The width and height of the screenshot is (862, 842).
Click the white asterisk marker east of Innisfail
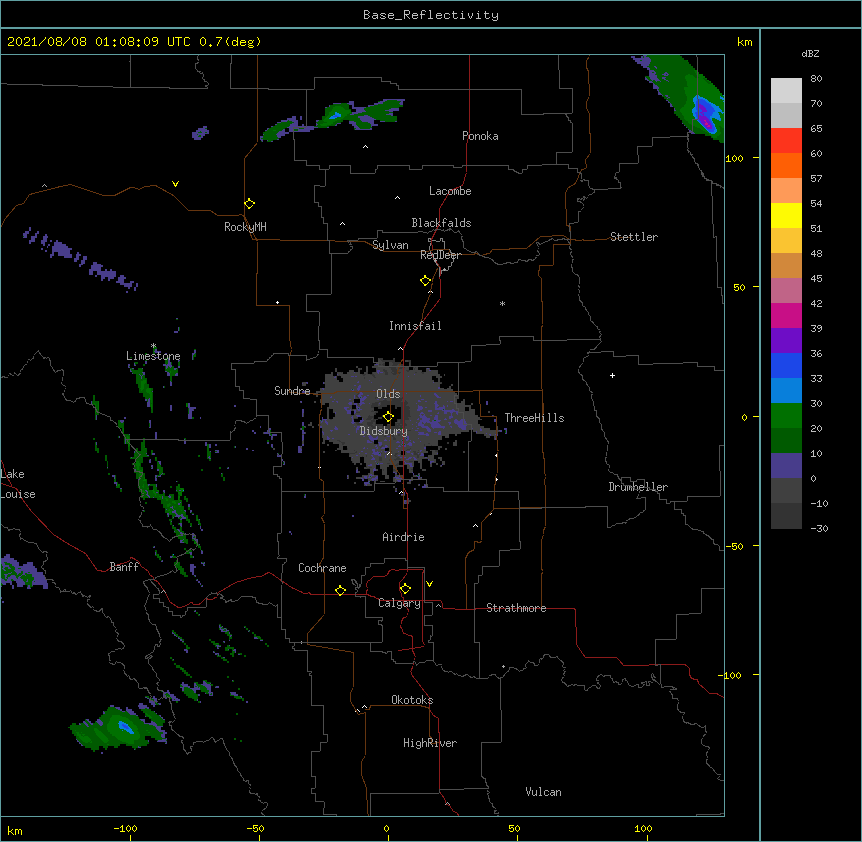502,303
